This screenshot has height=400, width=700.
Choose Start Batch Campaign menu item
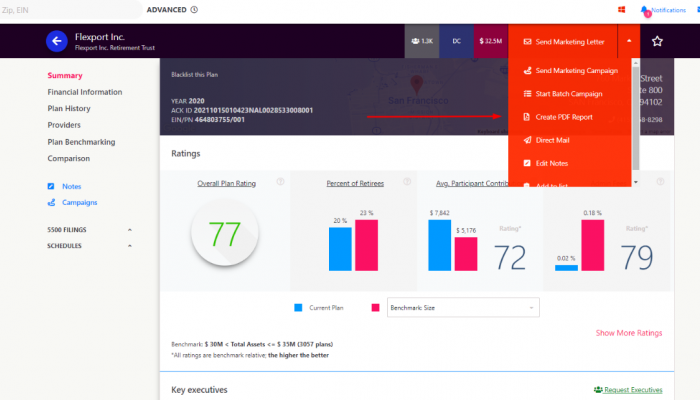tap(570, 94)
